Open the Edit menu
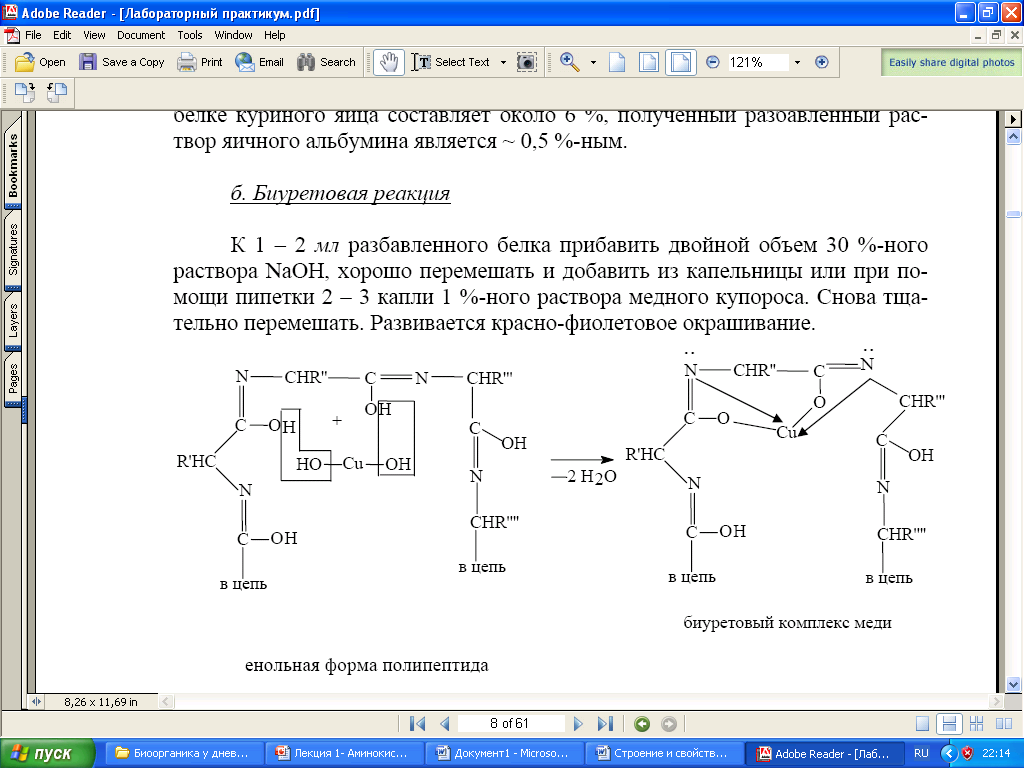This screenshot has height=768, width=1024. (x=62, y=35)
